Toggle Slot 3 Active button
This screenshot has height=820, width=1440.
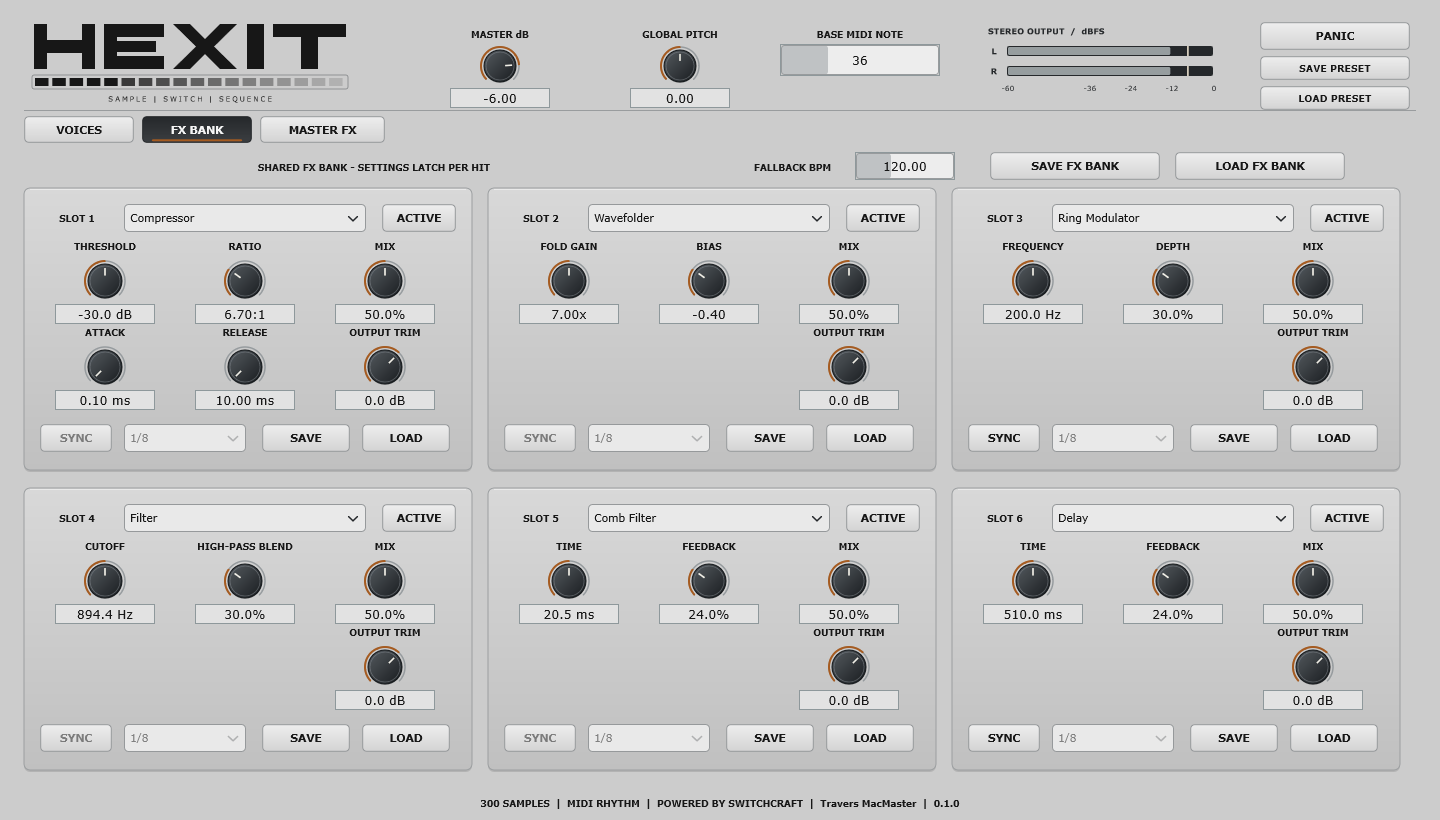[1347, 218]
